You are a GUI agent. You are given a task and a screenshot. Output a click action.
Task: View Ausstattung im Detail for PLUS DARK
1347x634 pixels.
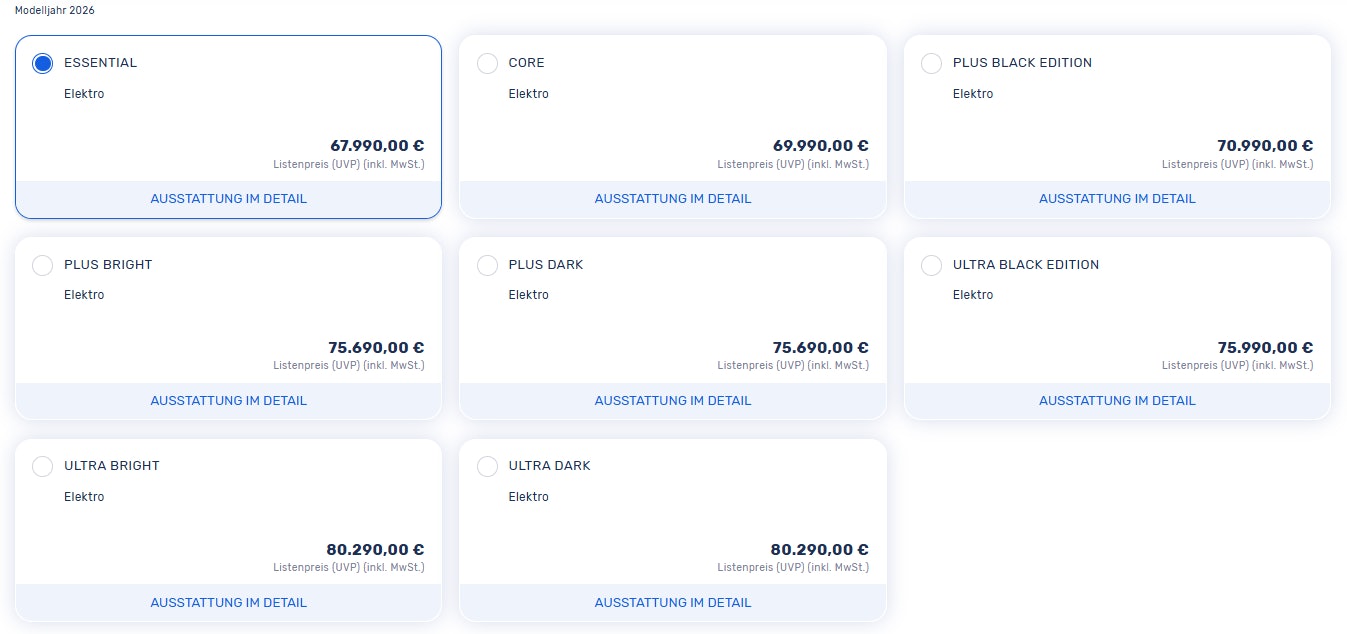point(673,401)
